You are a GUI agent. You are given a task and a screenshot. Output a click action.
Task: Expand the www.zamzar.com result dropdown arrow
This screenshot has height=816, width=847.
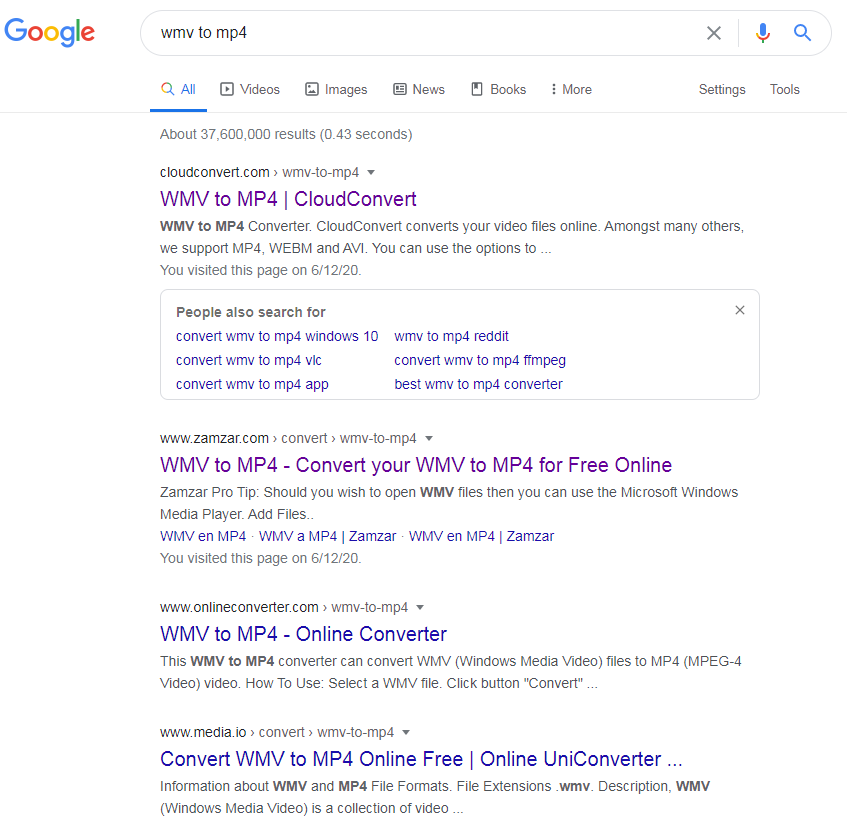click(429, 439)
